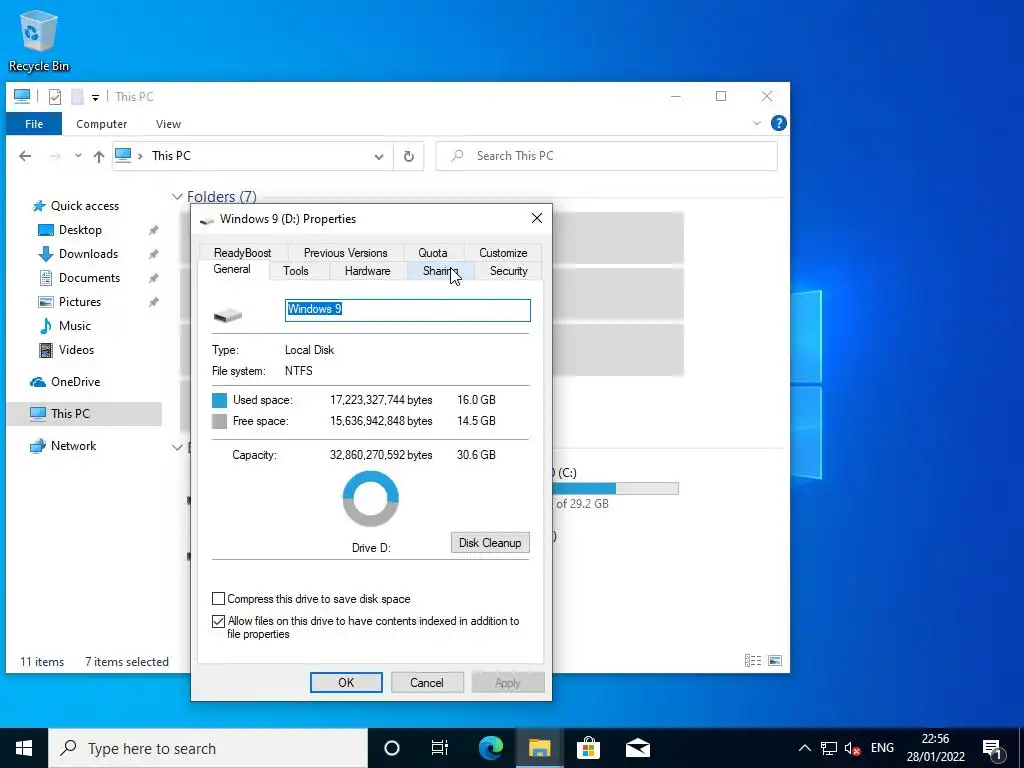Viewport: 1024px width, 768px height.
Task: Open the Recycle Bin desktop icon
Action: tap(39, 40)
